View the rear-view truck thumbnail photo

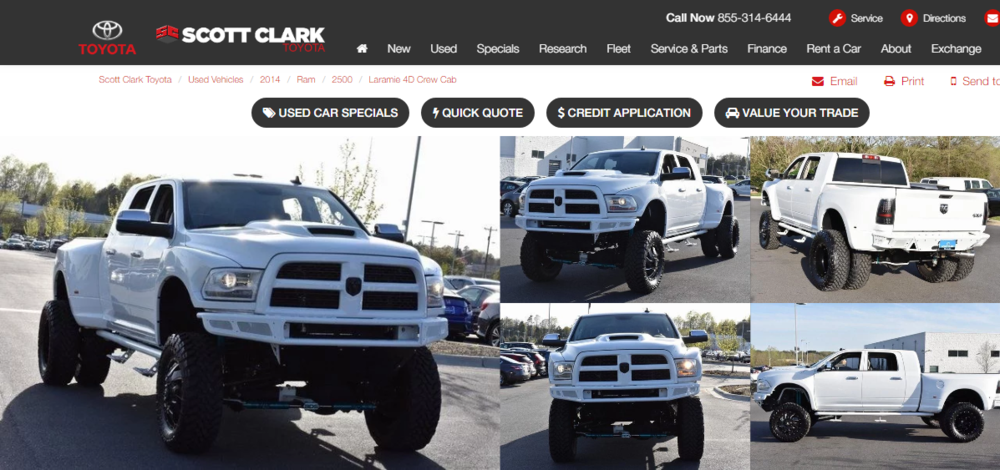(875, 219)
